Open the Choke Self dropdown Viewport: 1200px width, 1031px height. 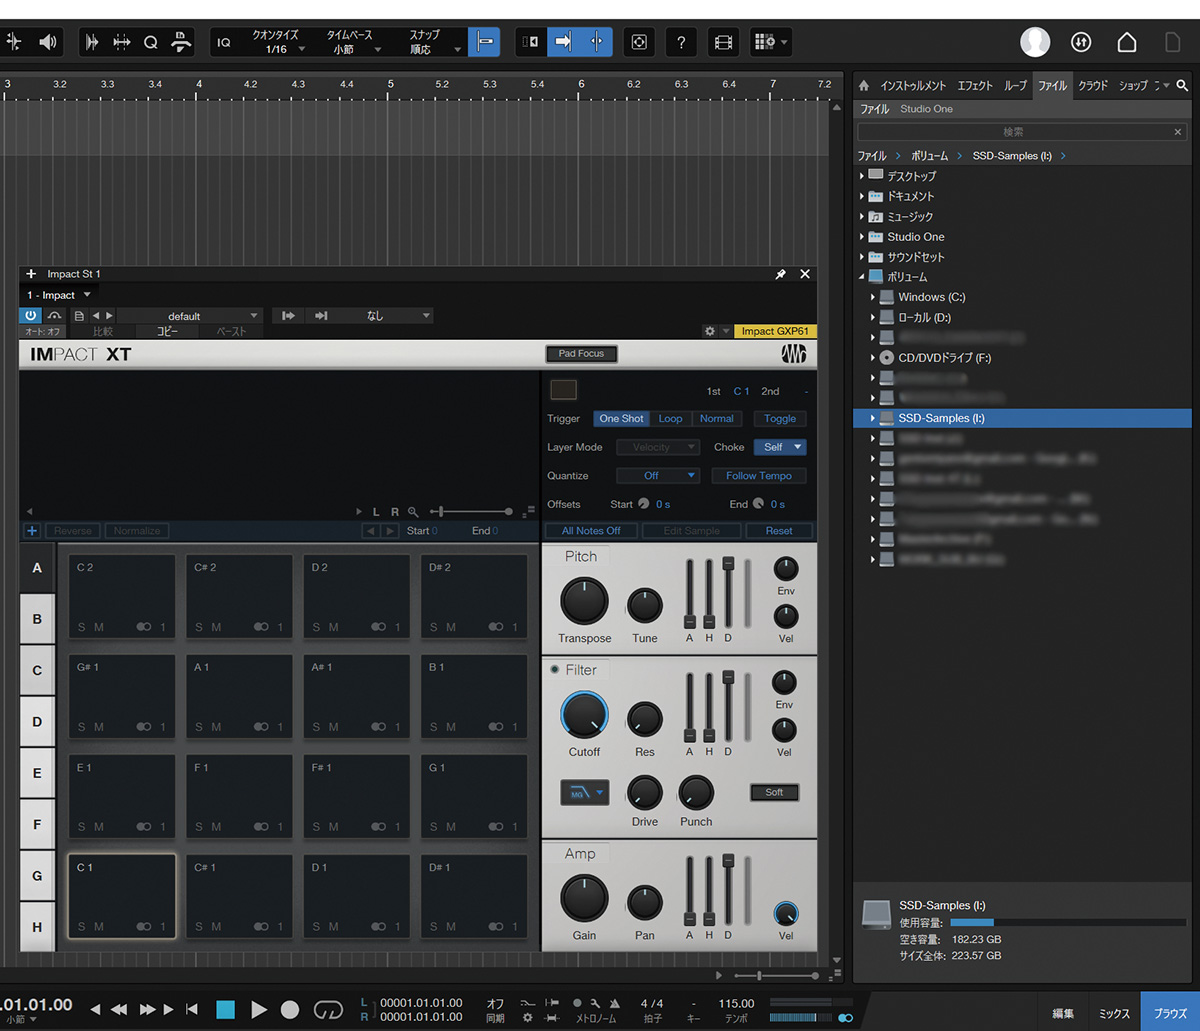pos(780,447)
